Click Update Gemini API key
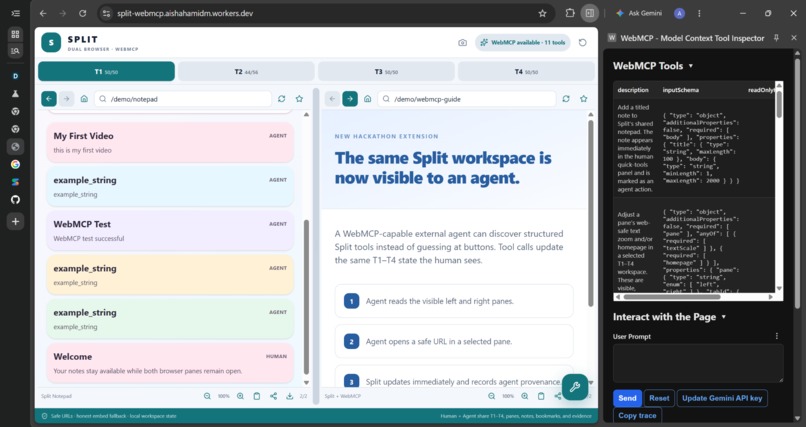 click(x=722, y=398)
